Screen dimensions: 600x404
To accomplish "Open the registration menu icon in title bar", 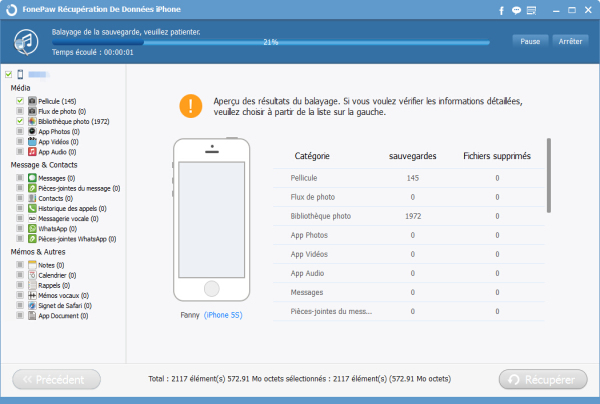I will 532,10.
